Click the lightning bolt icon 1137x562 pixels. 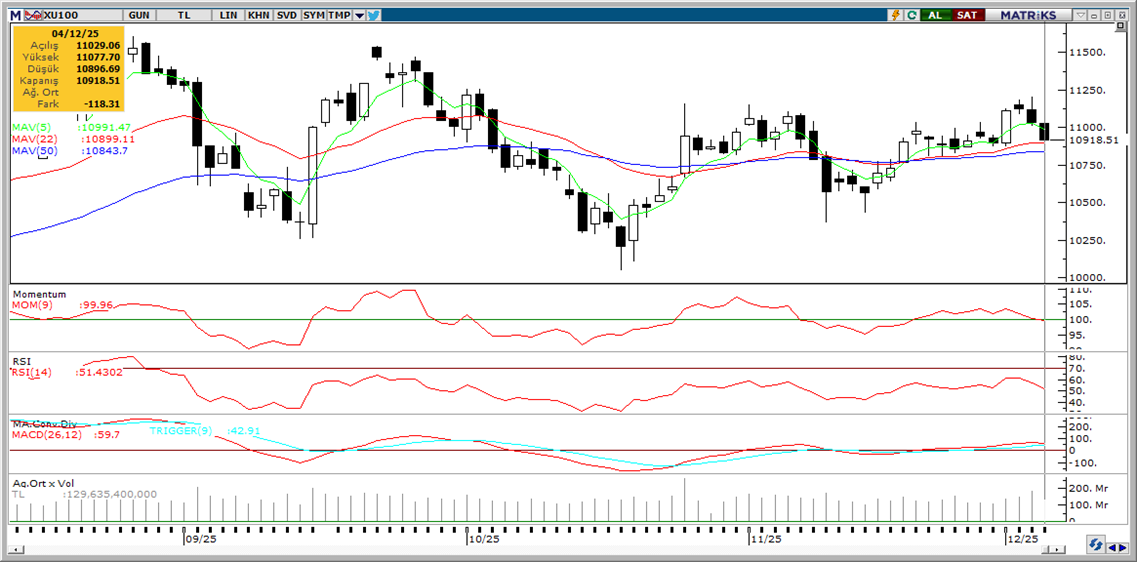click(x=896, y=15)
